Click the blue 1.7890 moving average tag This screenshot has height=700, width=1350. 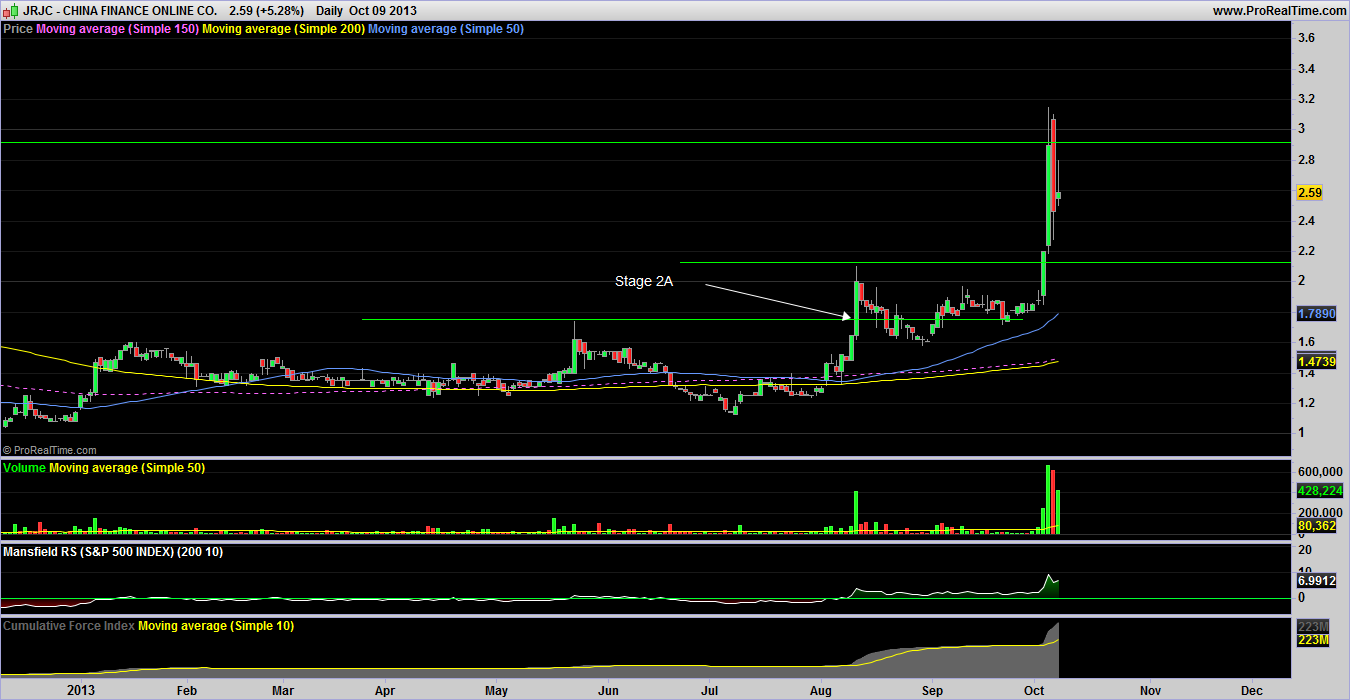[1313, 314]
